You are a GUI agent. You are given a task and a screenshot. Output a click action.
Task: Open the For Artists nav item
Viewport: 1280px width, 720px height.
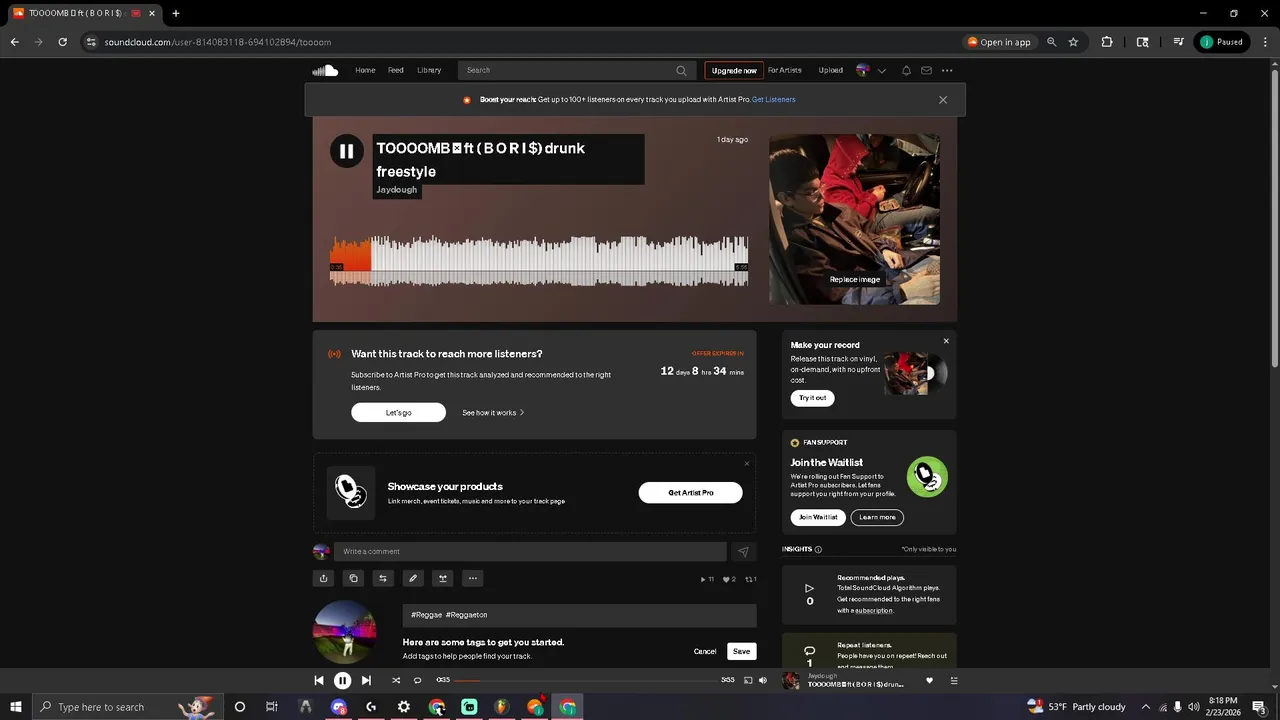click(784, 70)
